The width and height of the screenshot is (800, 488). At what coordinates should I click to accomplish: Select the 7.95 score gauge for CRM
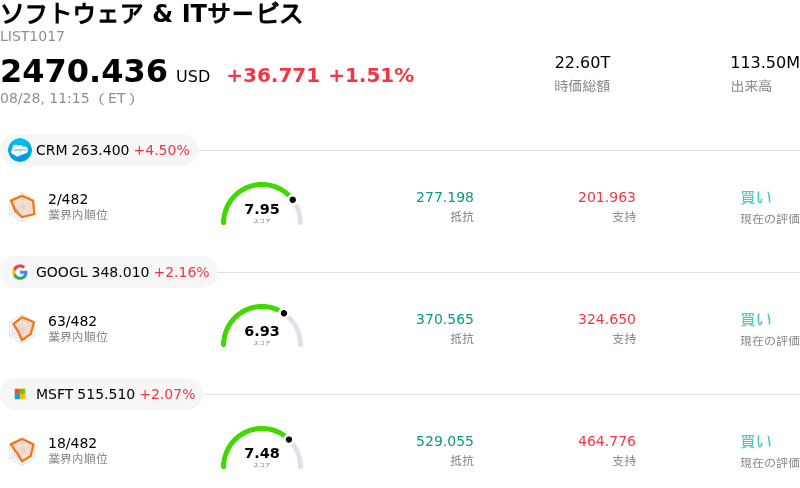262,204
